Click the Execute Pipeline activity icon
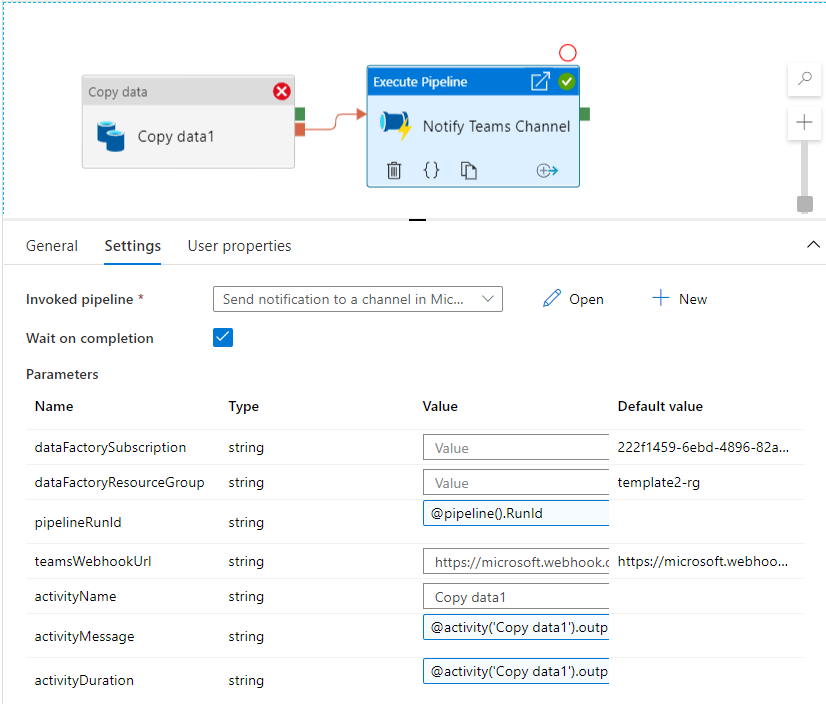This screenshot has width=826, height=704. (395, 125)
